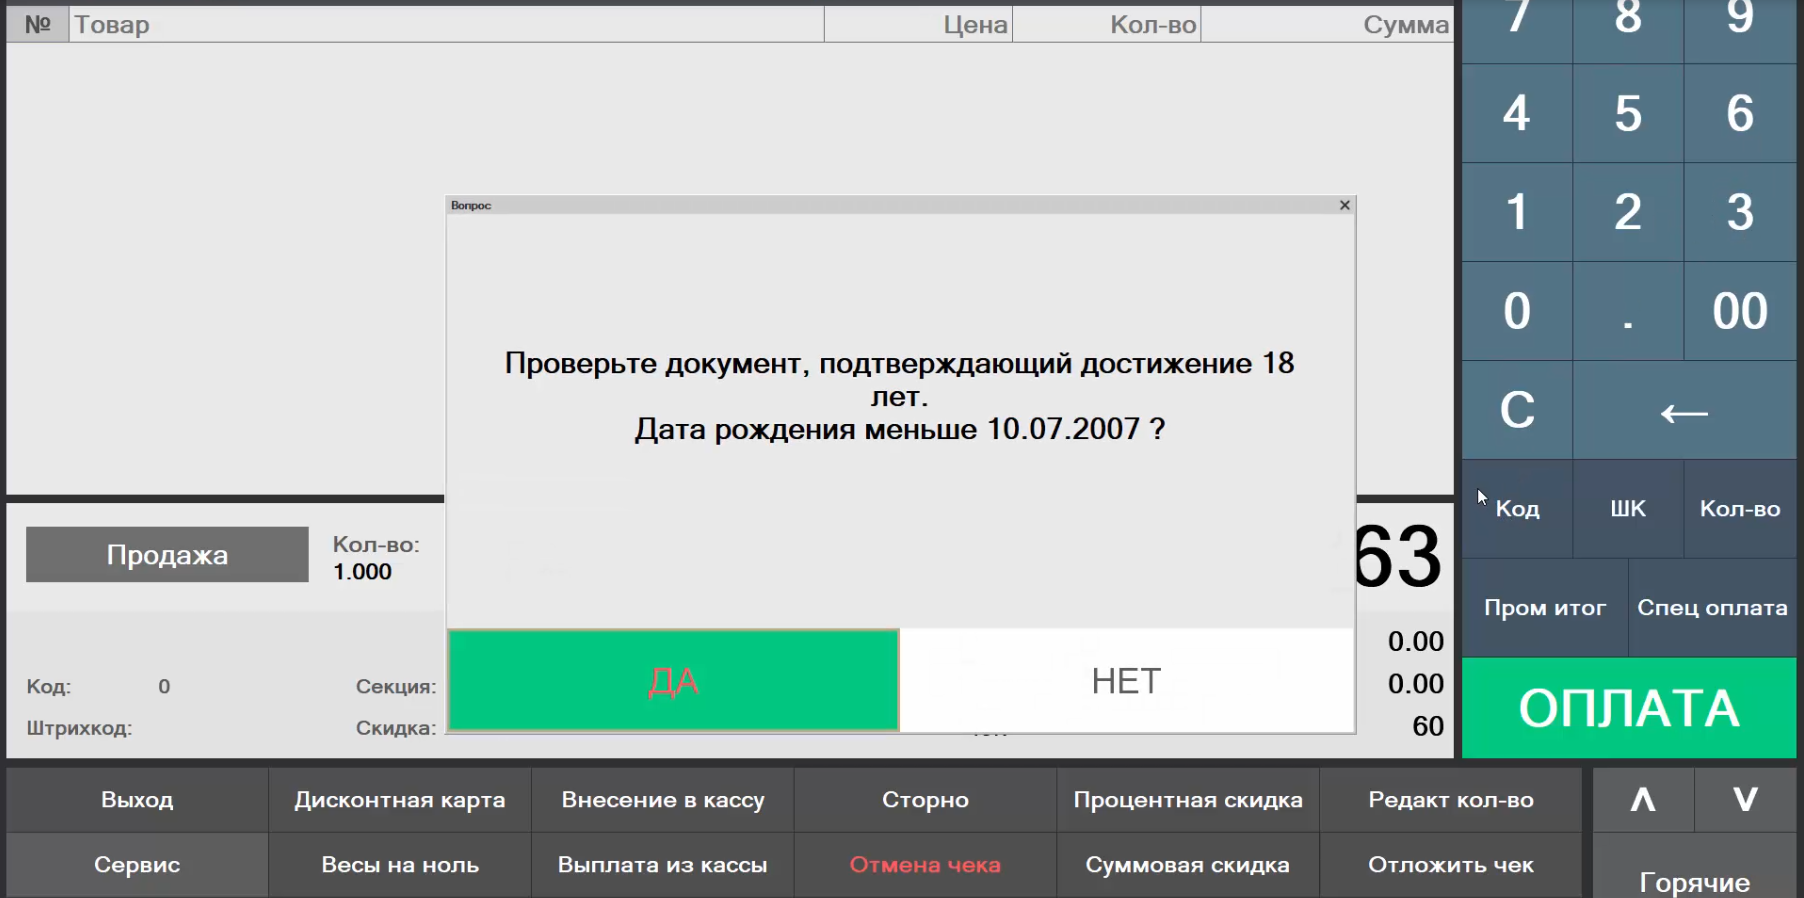
Task: Close the Вопрос dialog window
Action: [1345, 205]
